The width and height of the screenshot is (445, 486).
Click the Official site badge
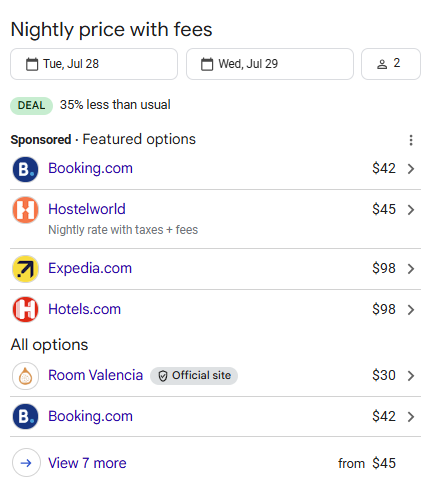click(x=194, y=376)
